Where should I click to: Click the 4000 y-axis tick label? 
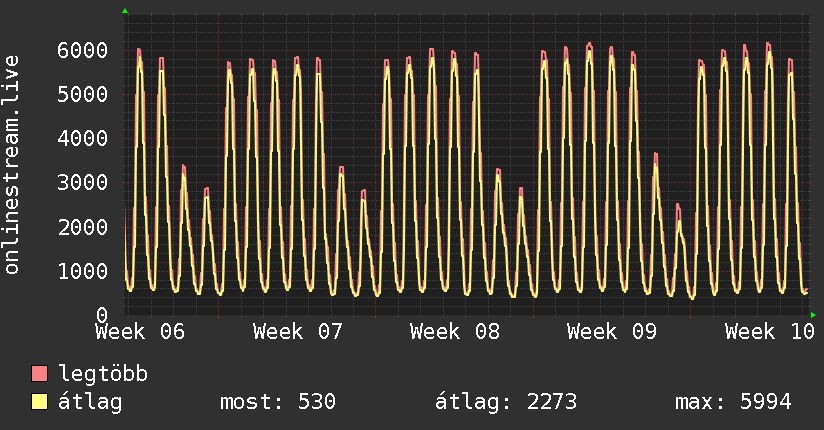coord(83,139)
